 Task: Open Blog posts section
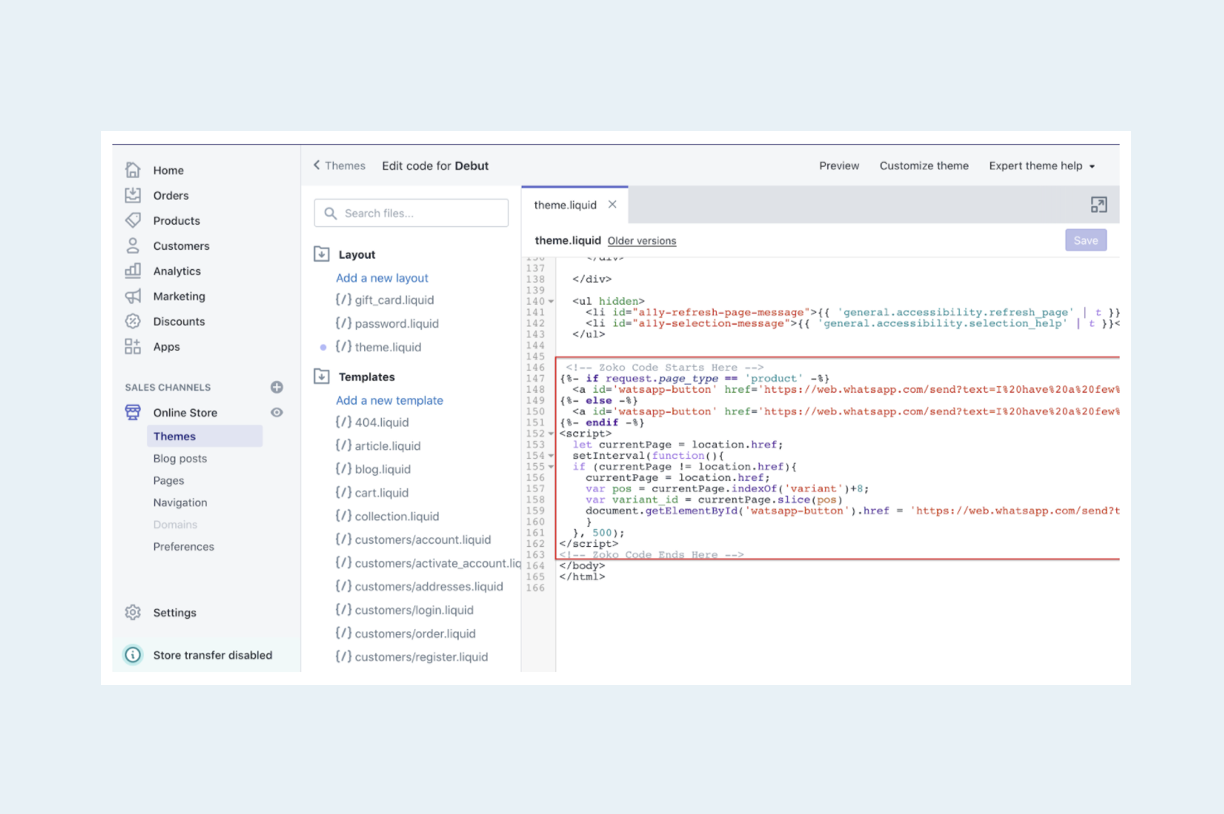180,458
